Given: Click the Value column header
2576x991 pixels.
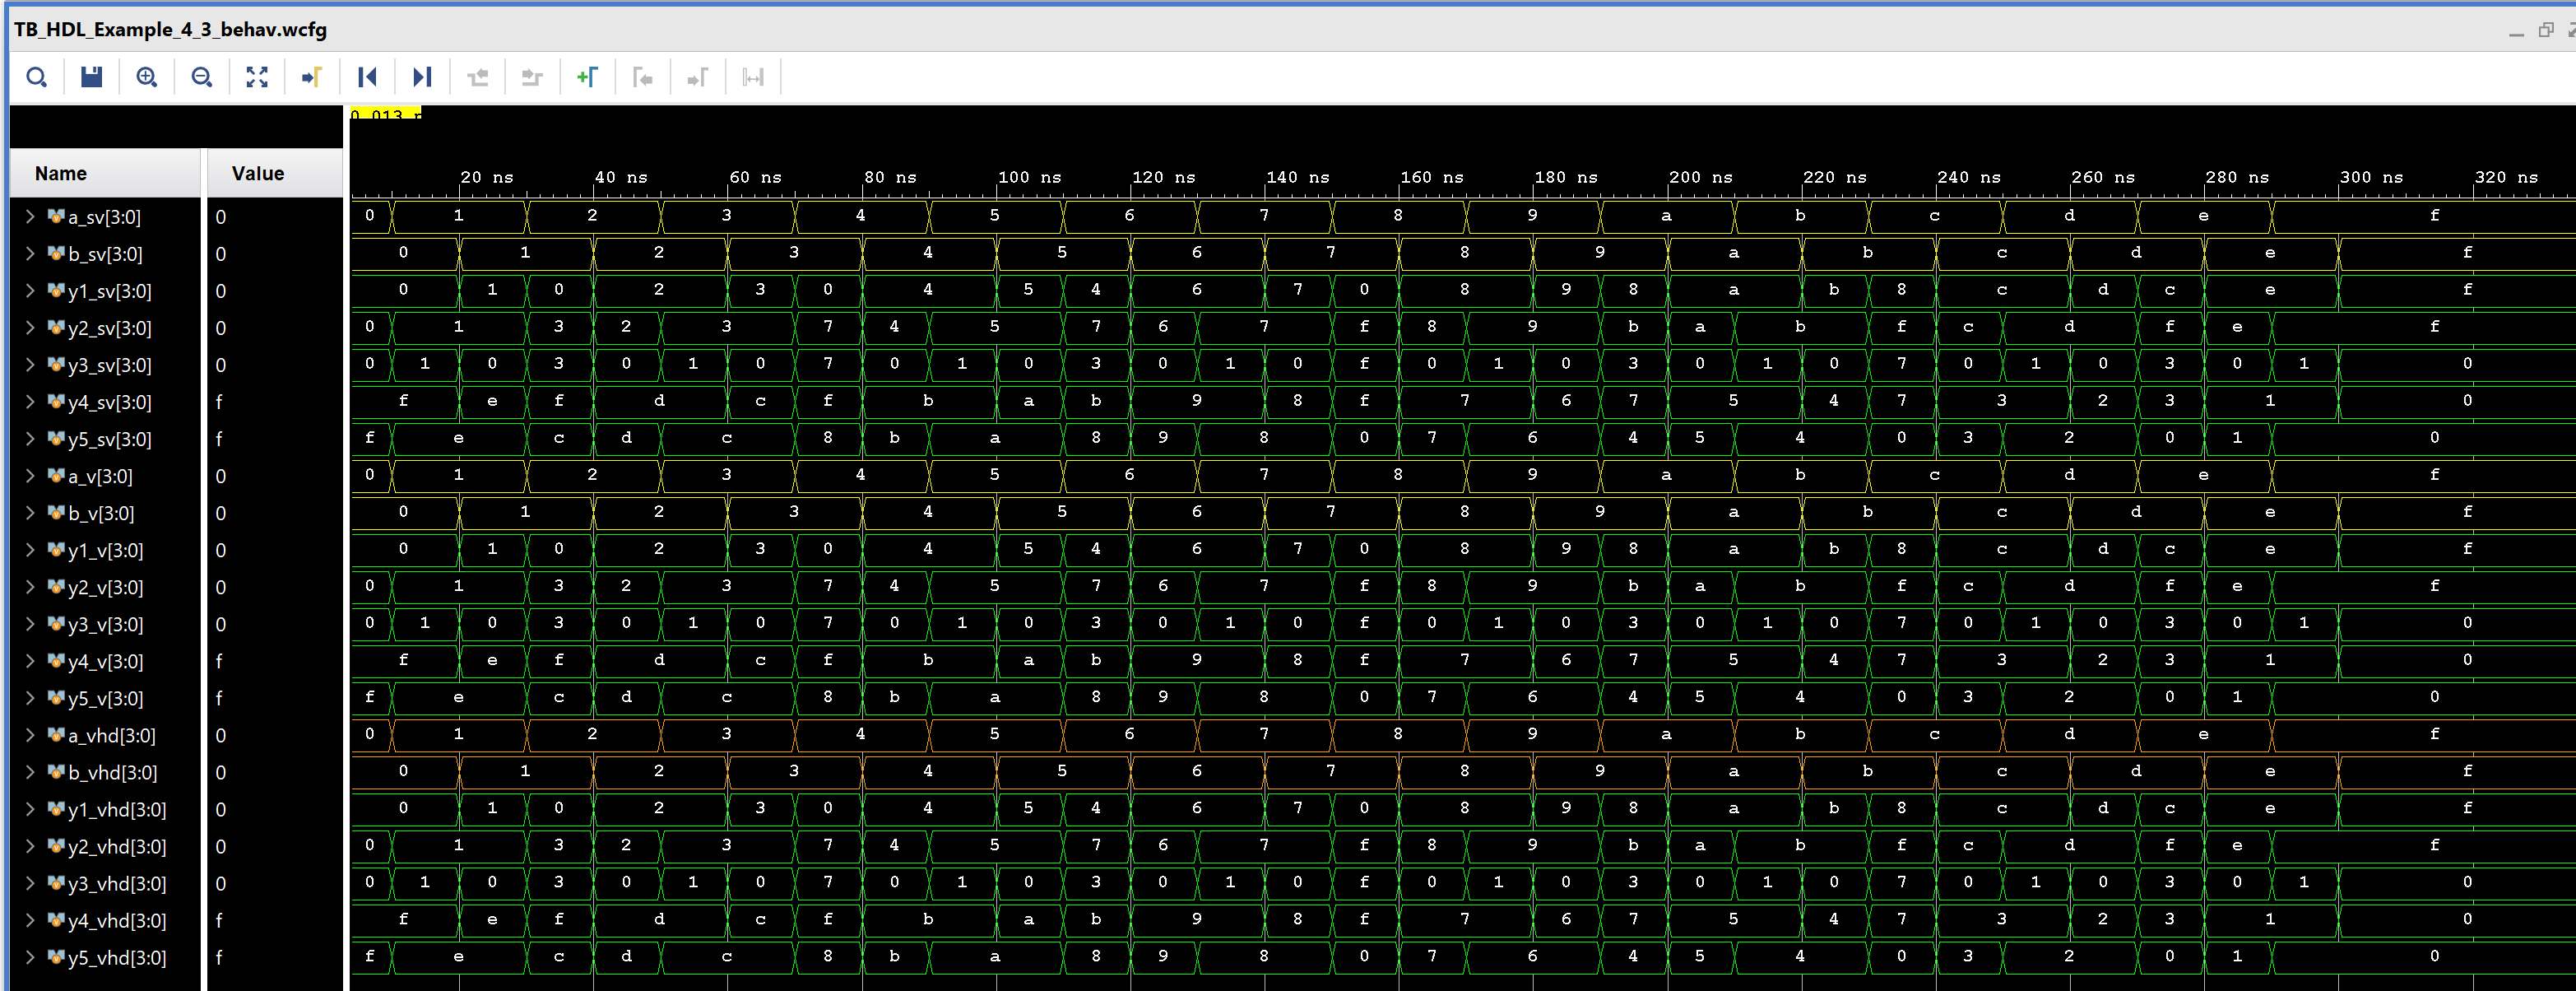Looking at the screenshot, I should [258, 173].
